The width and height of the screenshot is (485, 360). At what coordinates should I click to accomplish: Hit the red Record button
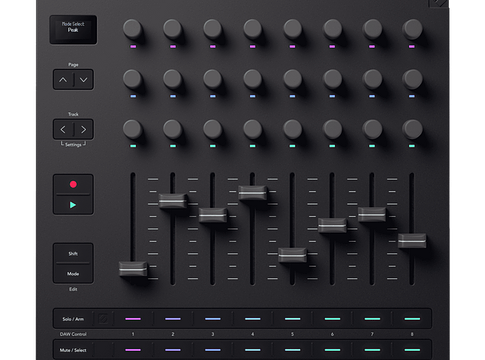(x=73, y=184)
